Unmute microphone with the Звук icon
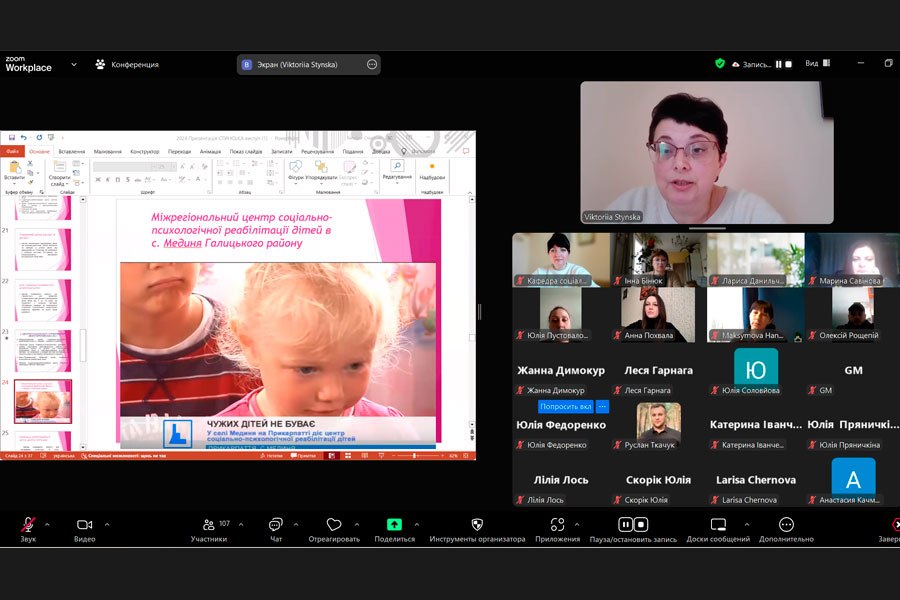 pos(28,525)
